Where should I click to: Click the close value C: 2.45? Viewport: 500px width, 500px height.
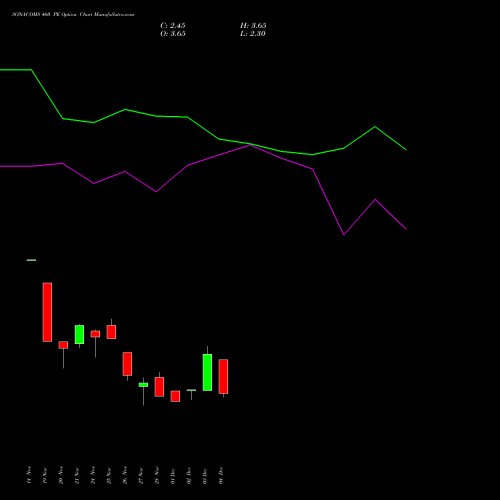173,26
